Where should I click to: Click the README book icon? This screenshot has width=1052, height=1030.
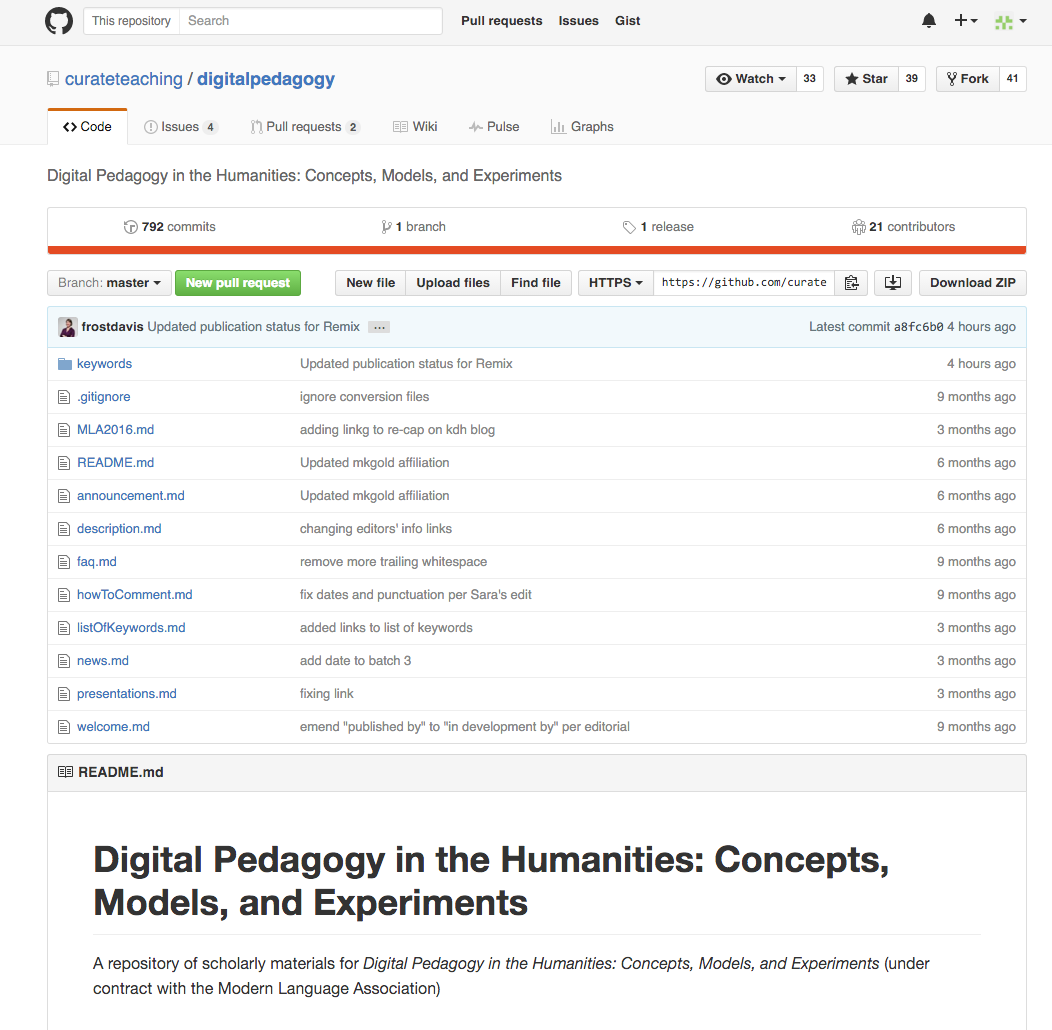pos(65,772)
